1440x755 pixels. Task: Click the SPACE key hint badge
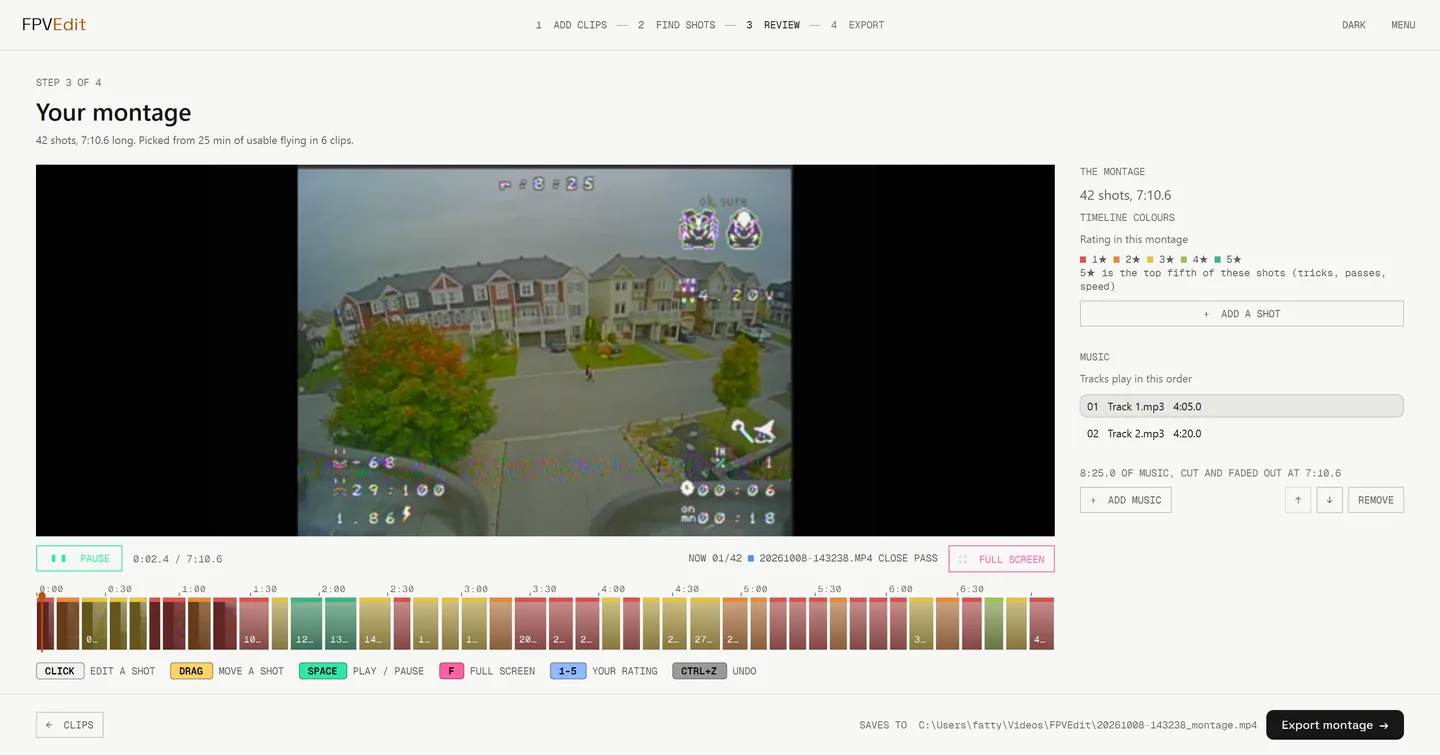(x=322, y=671)
